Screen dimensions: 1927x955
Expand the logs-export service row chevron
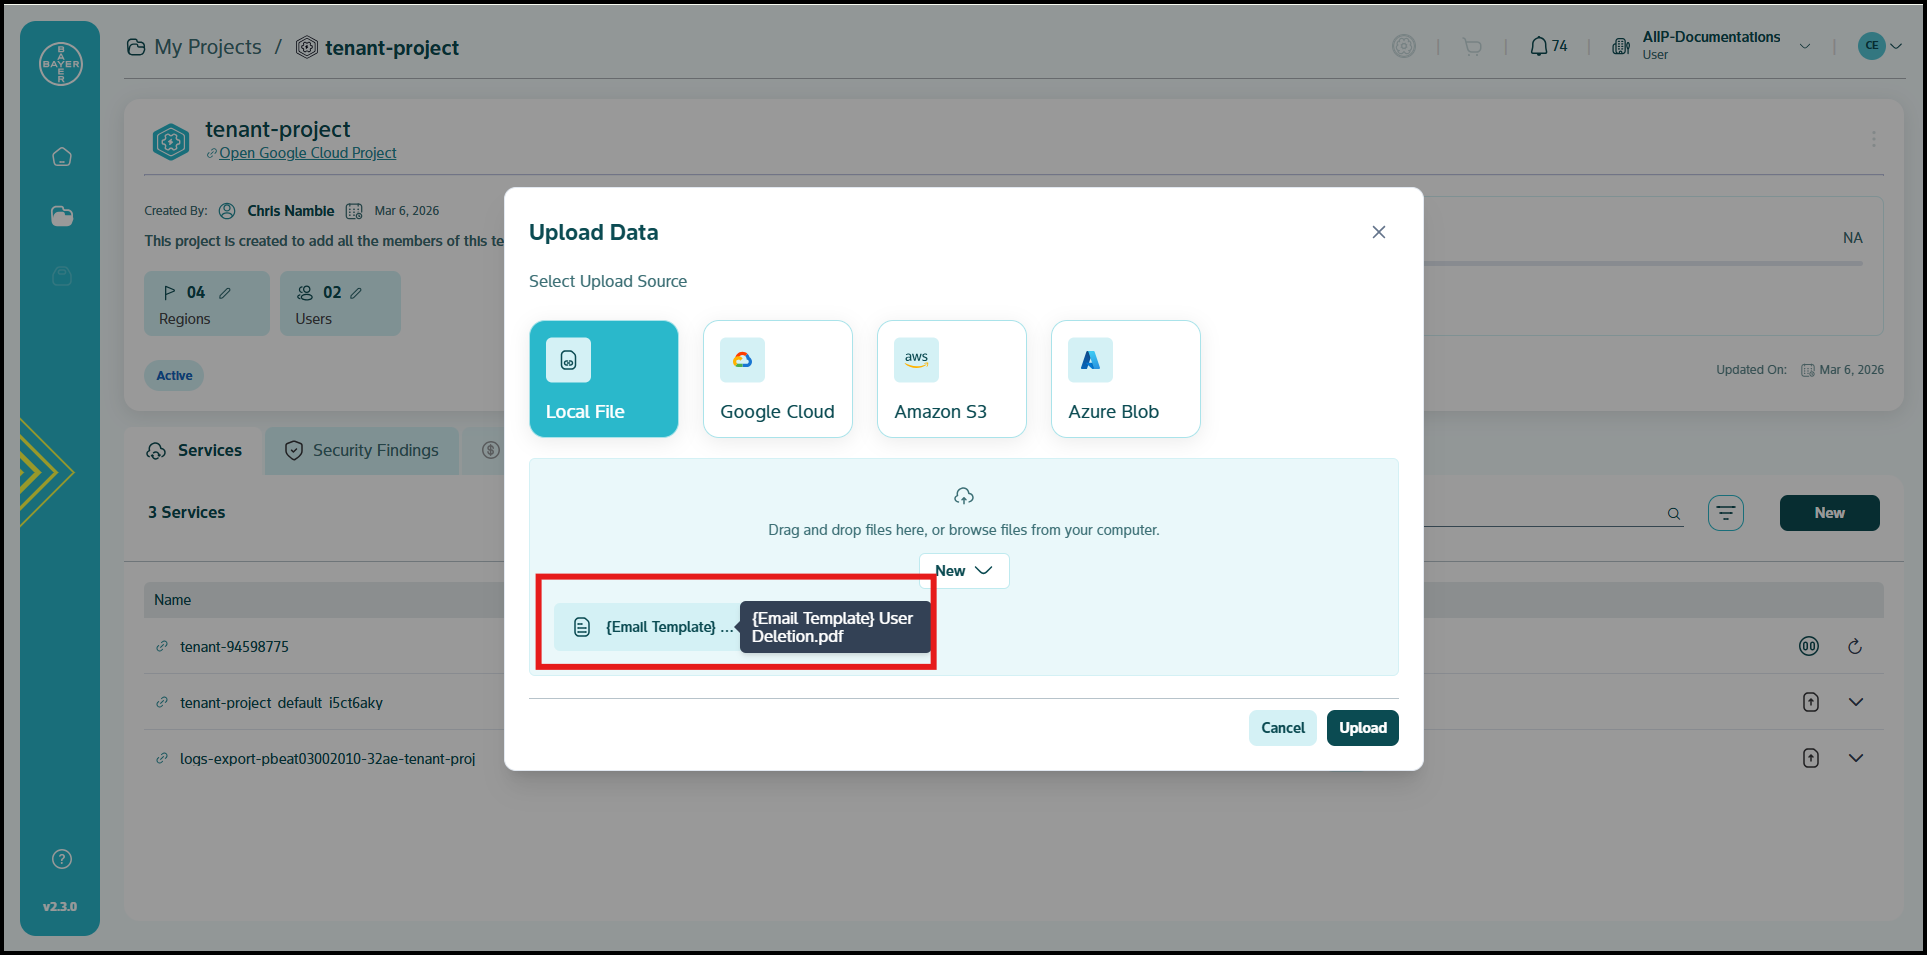pyautogui.click(x=1856, y=758)
